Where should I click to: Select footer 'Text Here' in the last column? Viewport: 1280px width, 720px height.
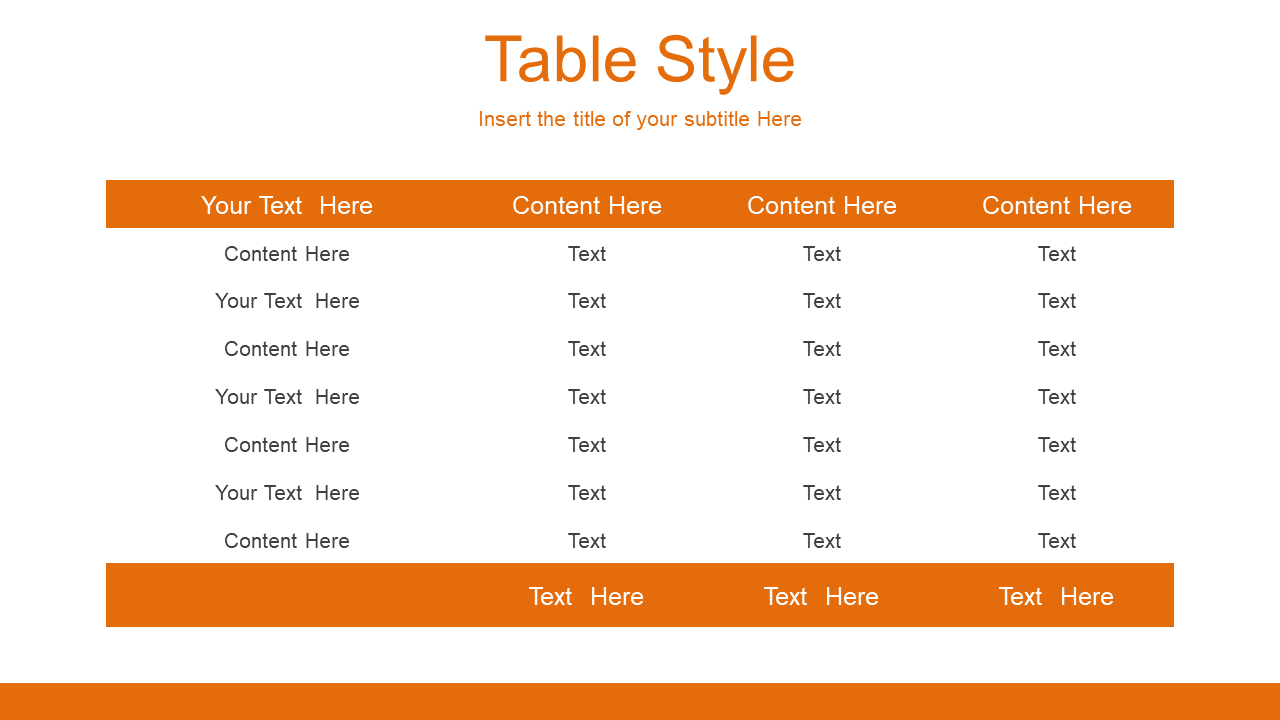[x=1057, y=597]
